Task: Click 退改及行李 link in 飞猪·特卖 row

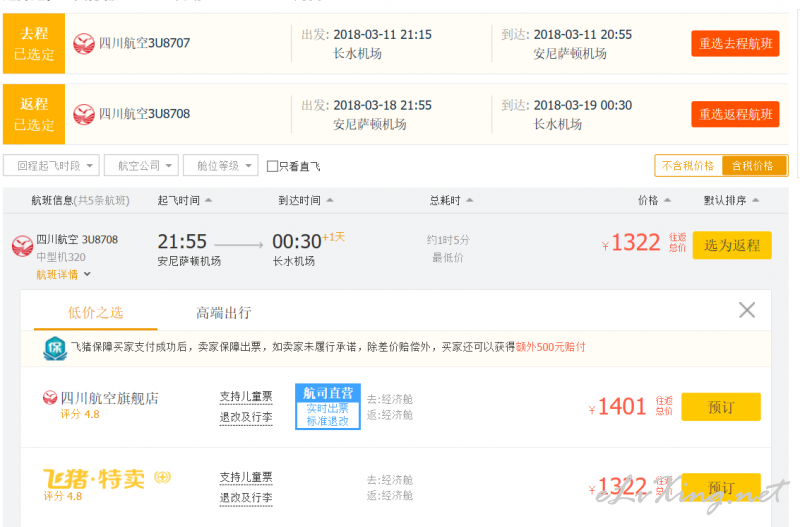Action: [x=246, y=498]
